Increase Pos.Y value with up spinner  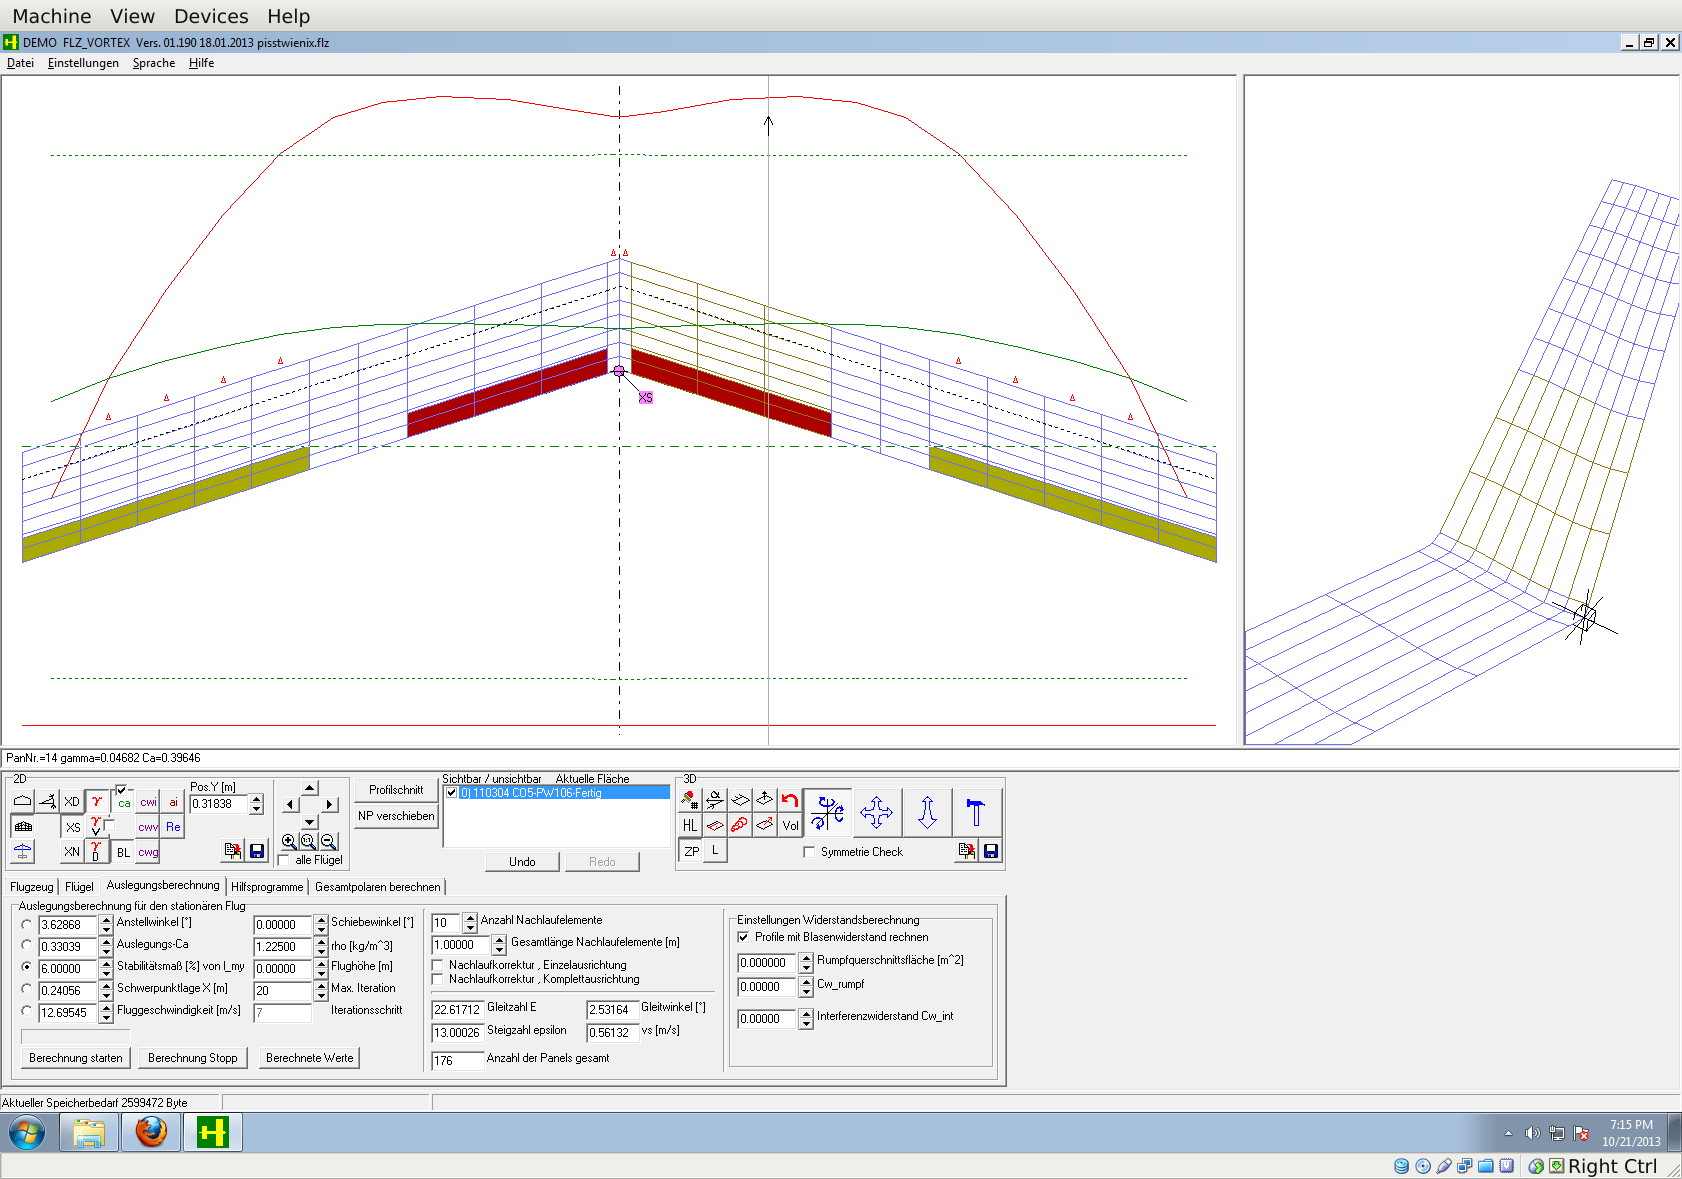coord(257,799)
